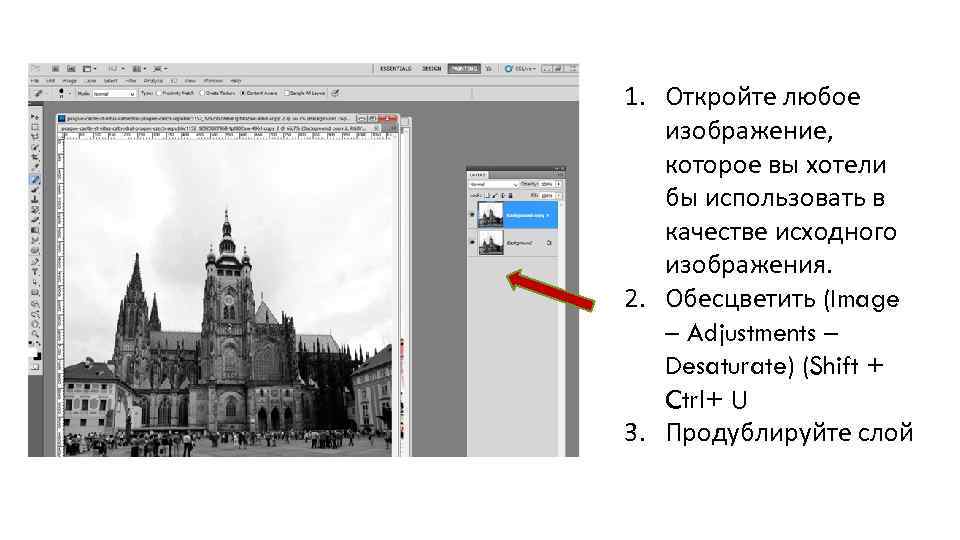Image resolution: width=960 pixels, height=540 pixels.
Task: Open the File menu
Action: coord(35,80)
